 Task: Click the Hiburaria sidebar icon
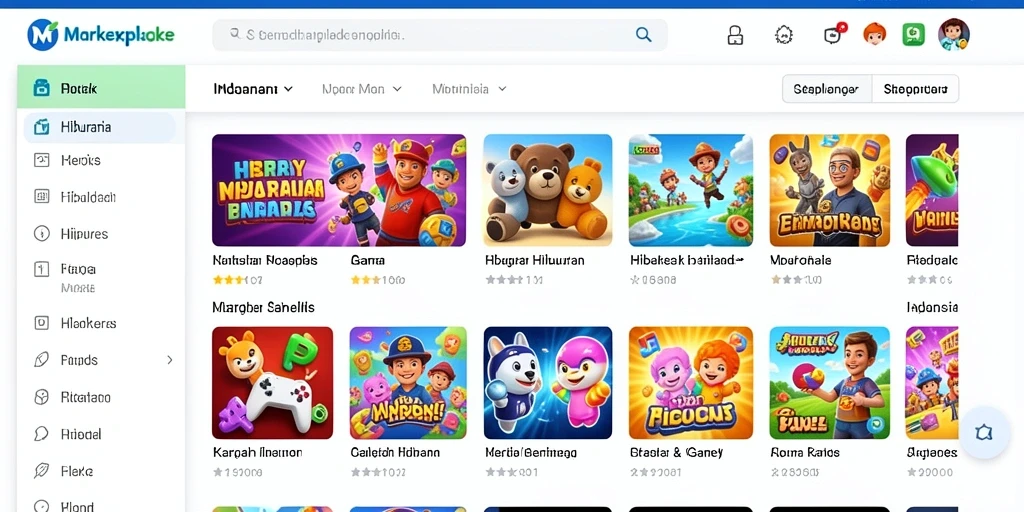click(41, 127)
